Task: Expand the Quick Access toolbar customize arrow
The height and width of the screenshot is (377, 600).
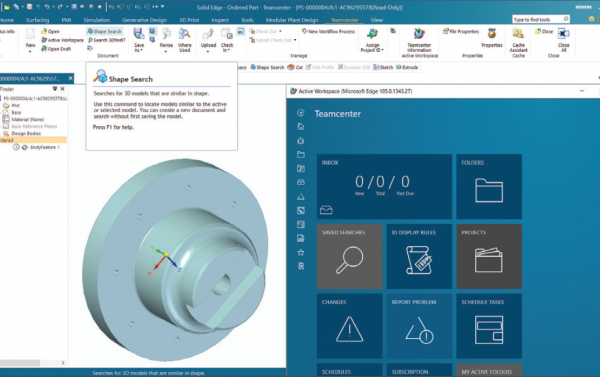Action: pyautogui.click(x=163, y=7)
